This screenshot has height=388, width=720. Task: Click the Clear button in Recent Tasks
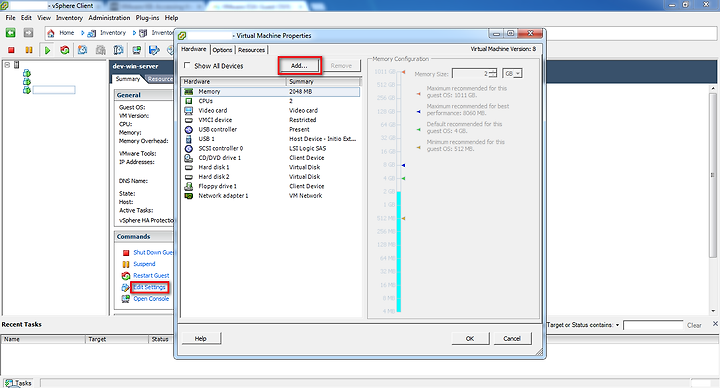[694, 325]
